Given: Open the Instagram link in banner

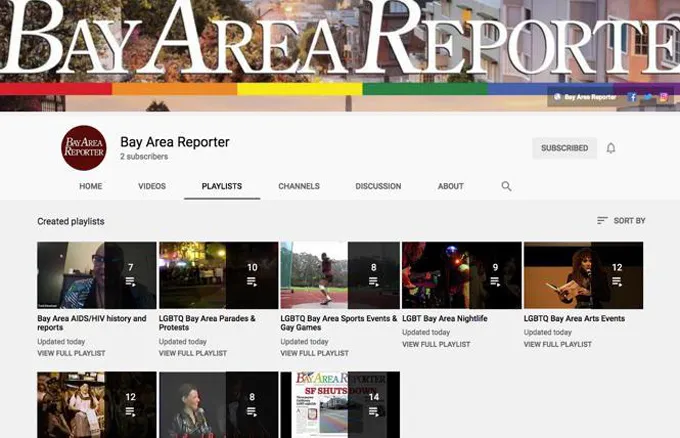Looking at the screenshot, I should pos(662,97).
